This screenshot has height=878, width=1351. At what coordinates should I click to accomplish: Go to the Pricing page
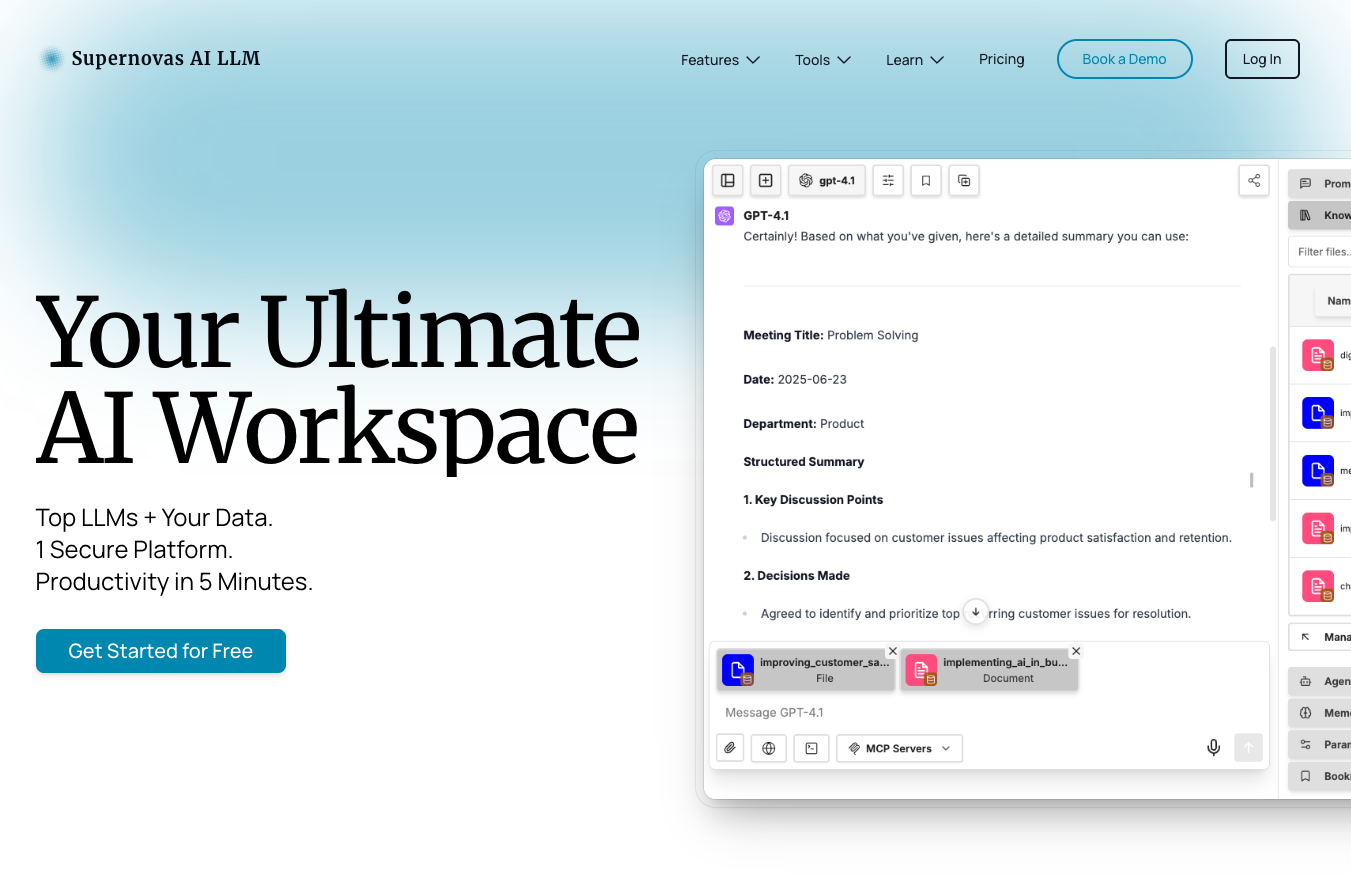pyautogui.click(x=1001, y=59)
